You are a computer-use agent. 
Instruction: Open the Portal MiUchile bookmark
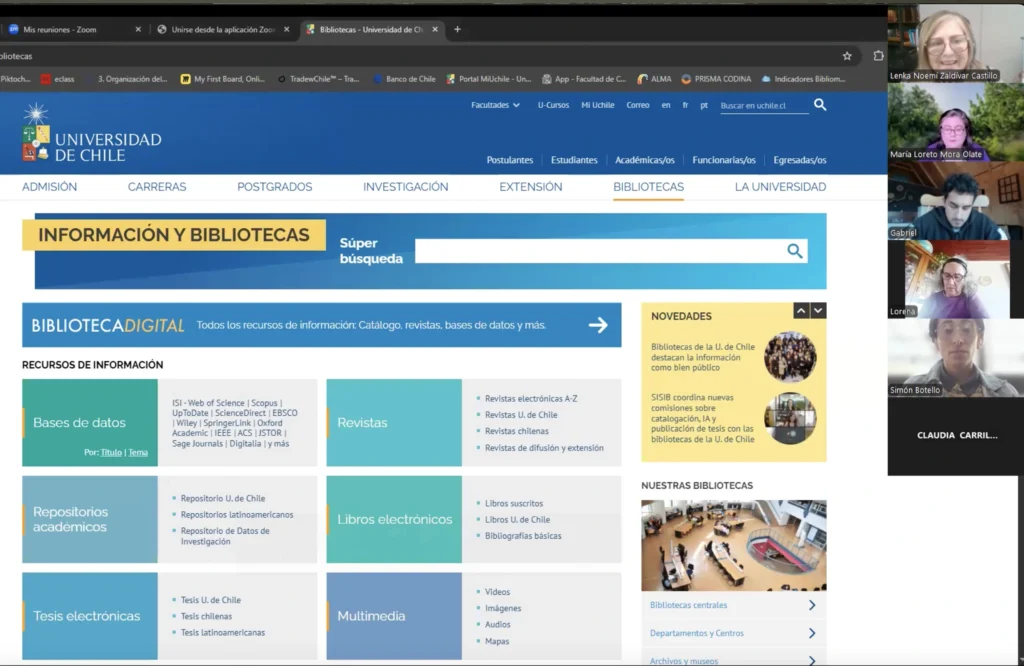click(x=492, y=77)
